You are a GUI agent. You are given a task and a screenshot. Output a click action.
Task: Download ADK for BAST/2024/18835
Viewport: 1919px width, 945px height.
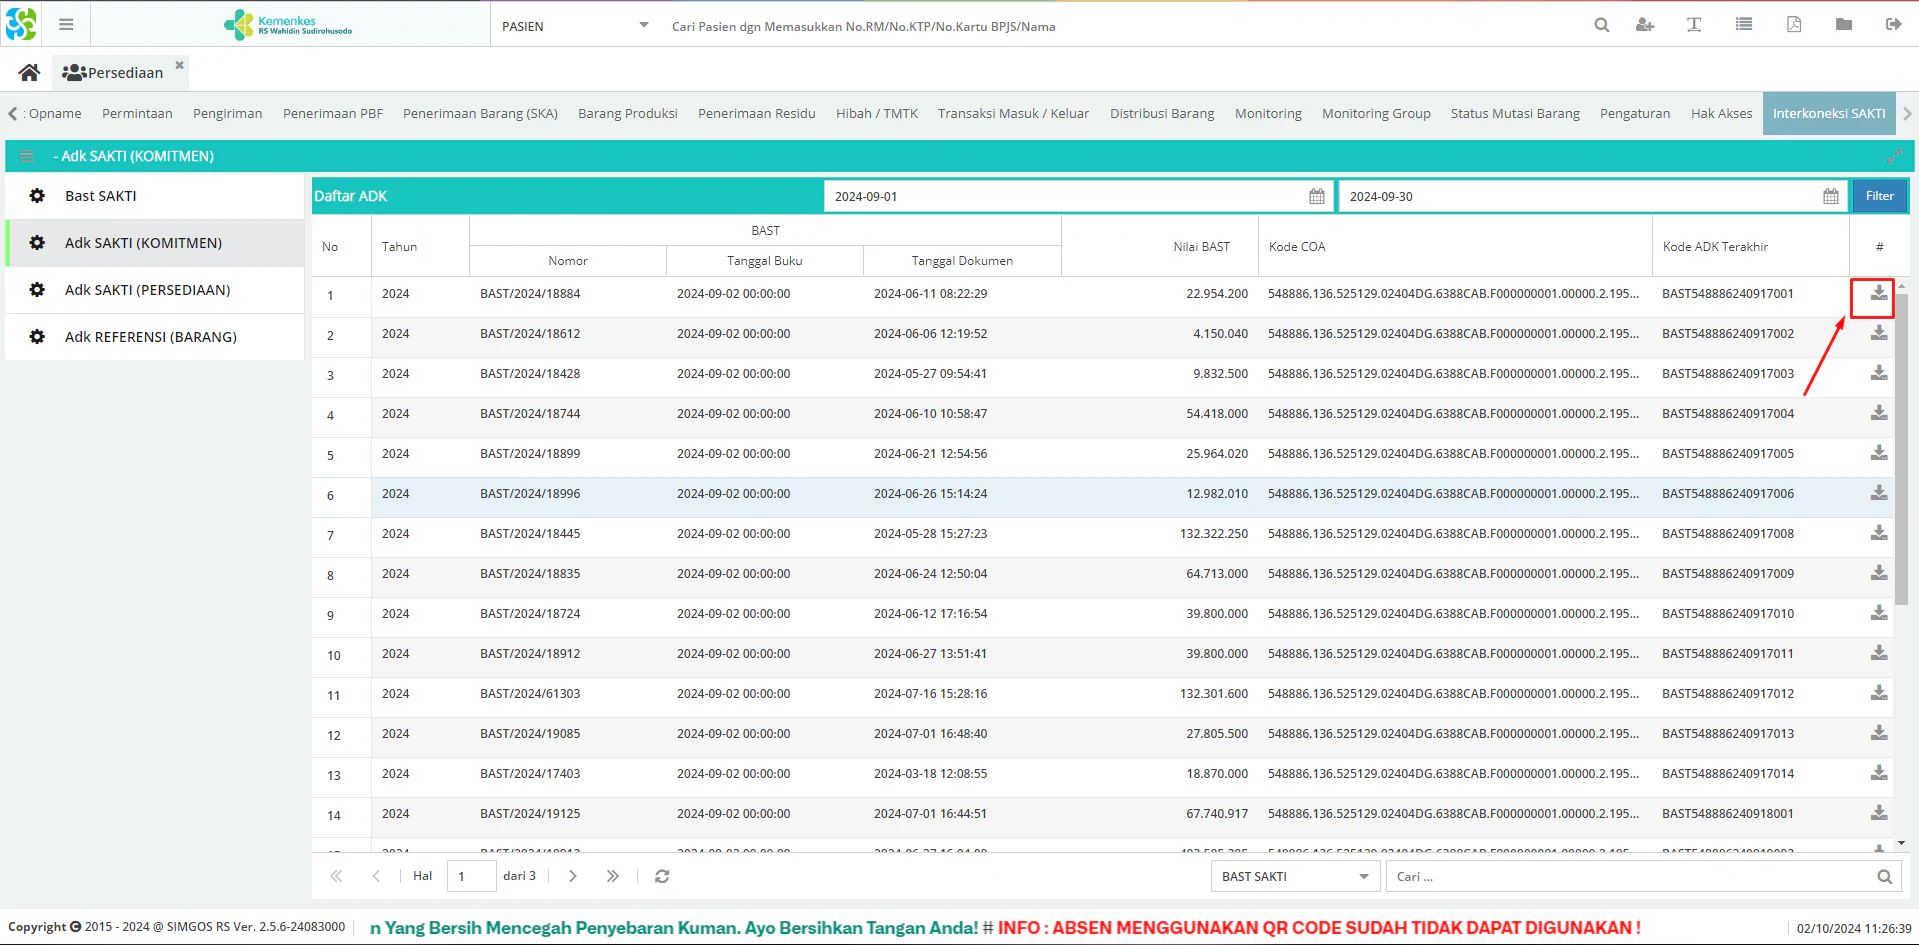pos(1879,573)
